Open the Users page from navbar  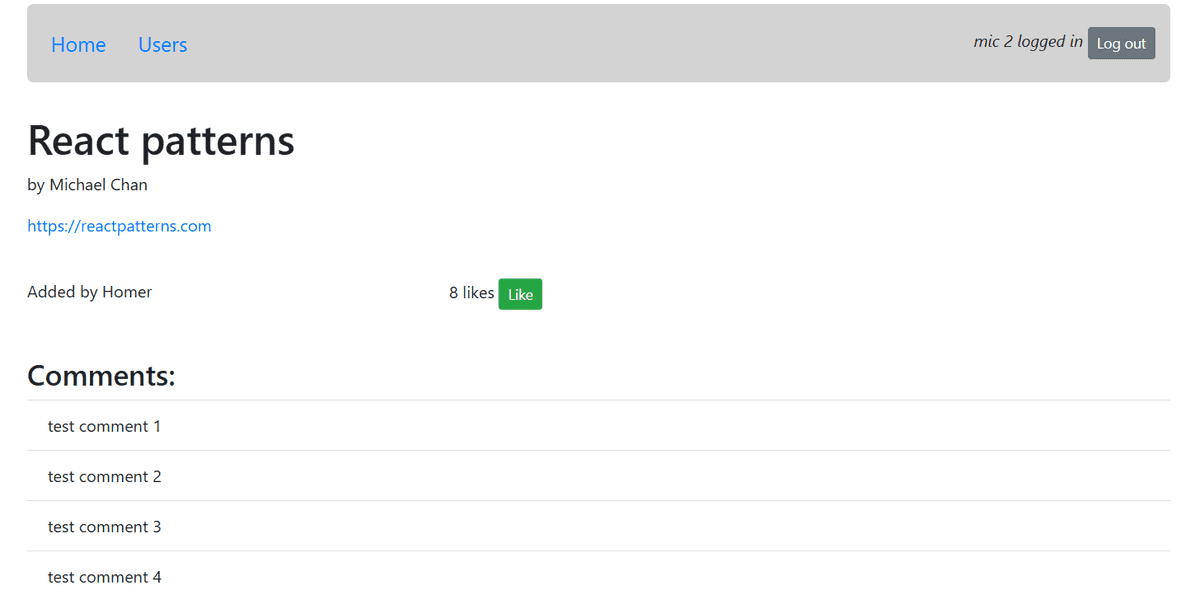coord(162,45)
